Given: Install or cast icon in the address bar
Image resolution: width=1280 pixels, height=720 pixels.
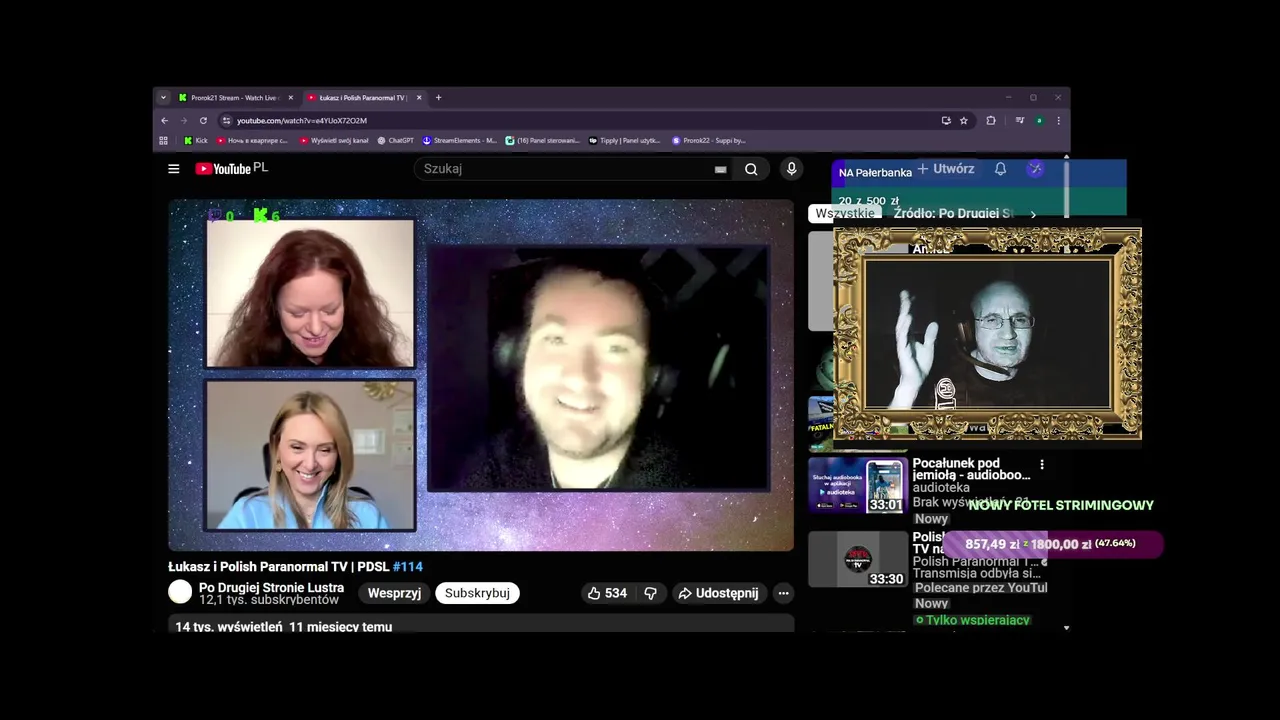Looking at the screenshot, I should [946, 120].
